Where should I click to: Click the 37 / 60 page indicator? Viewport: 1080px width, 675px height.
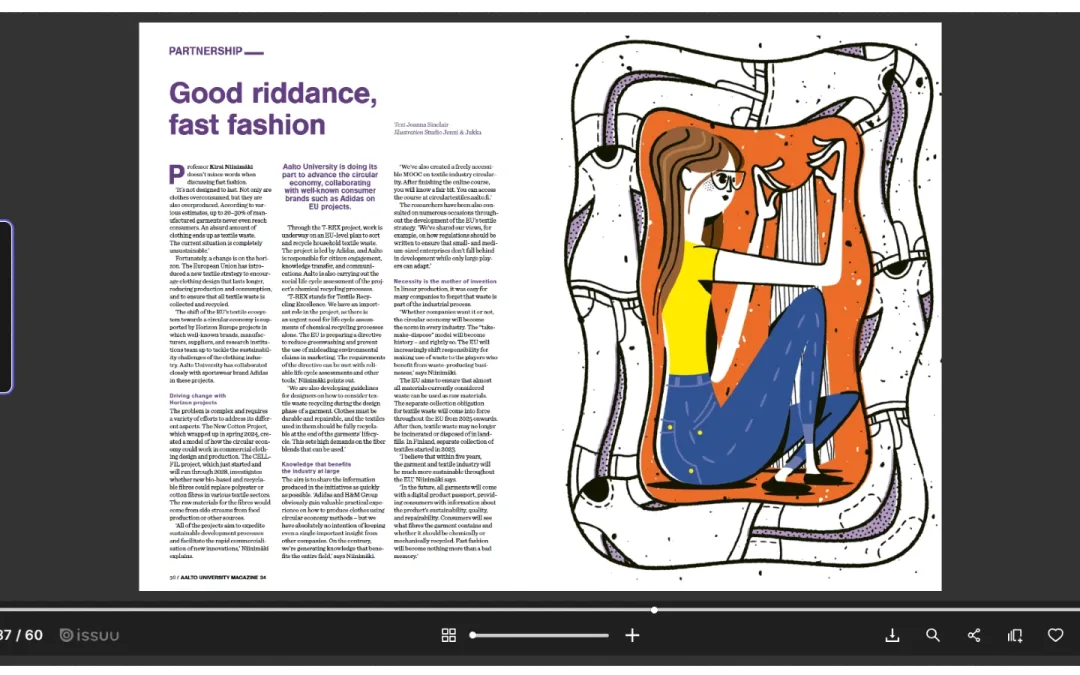(21, 635)
